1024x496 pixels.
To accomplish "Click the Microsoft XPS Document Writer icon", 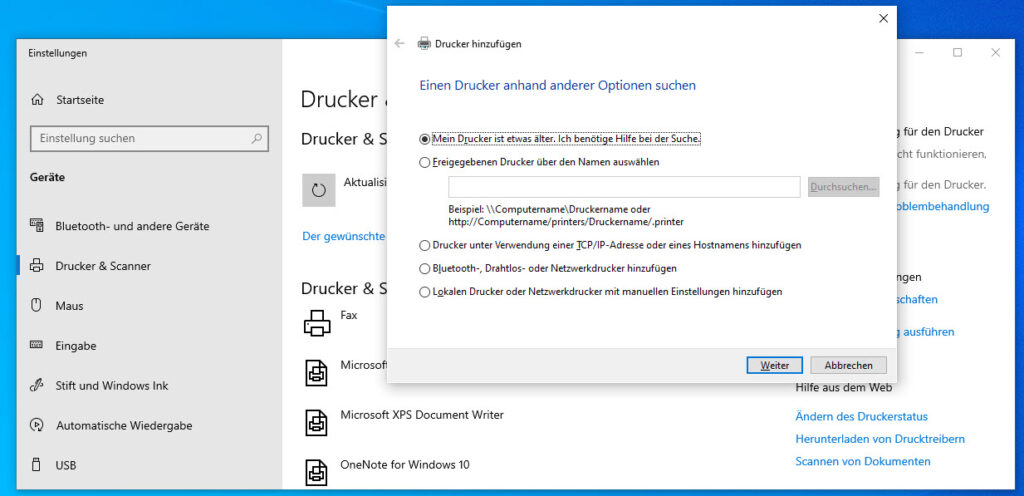I will [x=317, y=422].
